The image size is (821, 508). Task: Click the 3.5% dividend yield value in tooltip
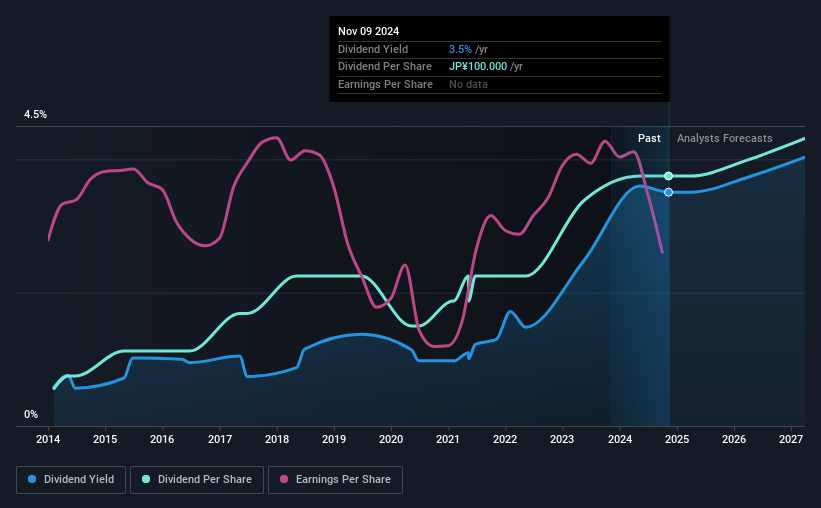(x=460, y=49)
